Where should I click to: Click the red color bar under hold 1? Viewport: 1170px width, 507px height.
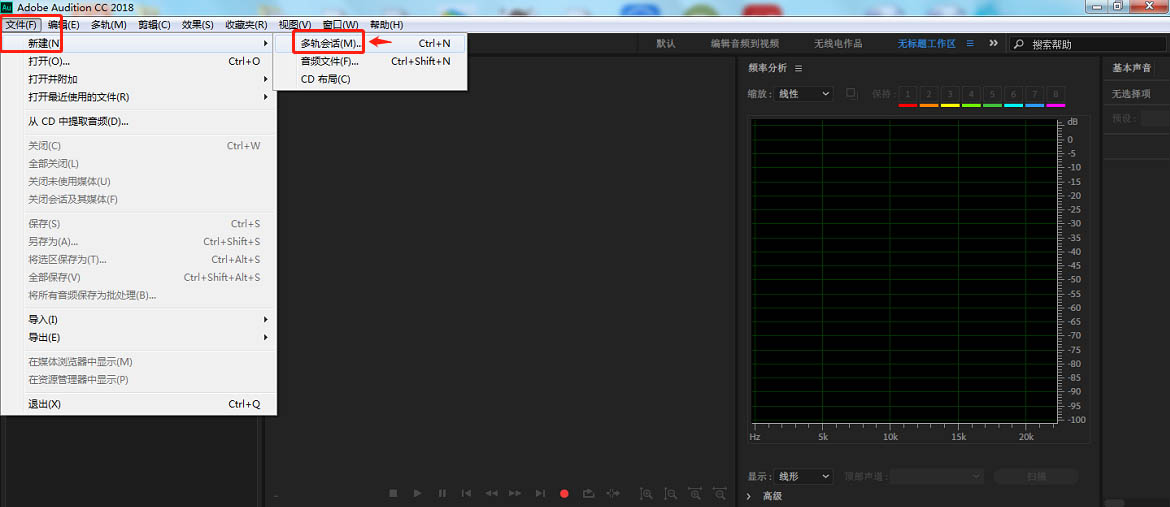coord(907,105)
